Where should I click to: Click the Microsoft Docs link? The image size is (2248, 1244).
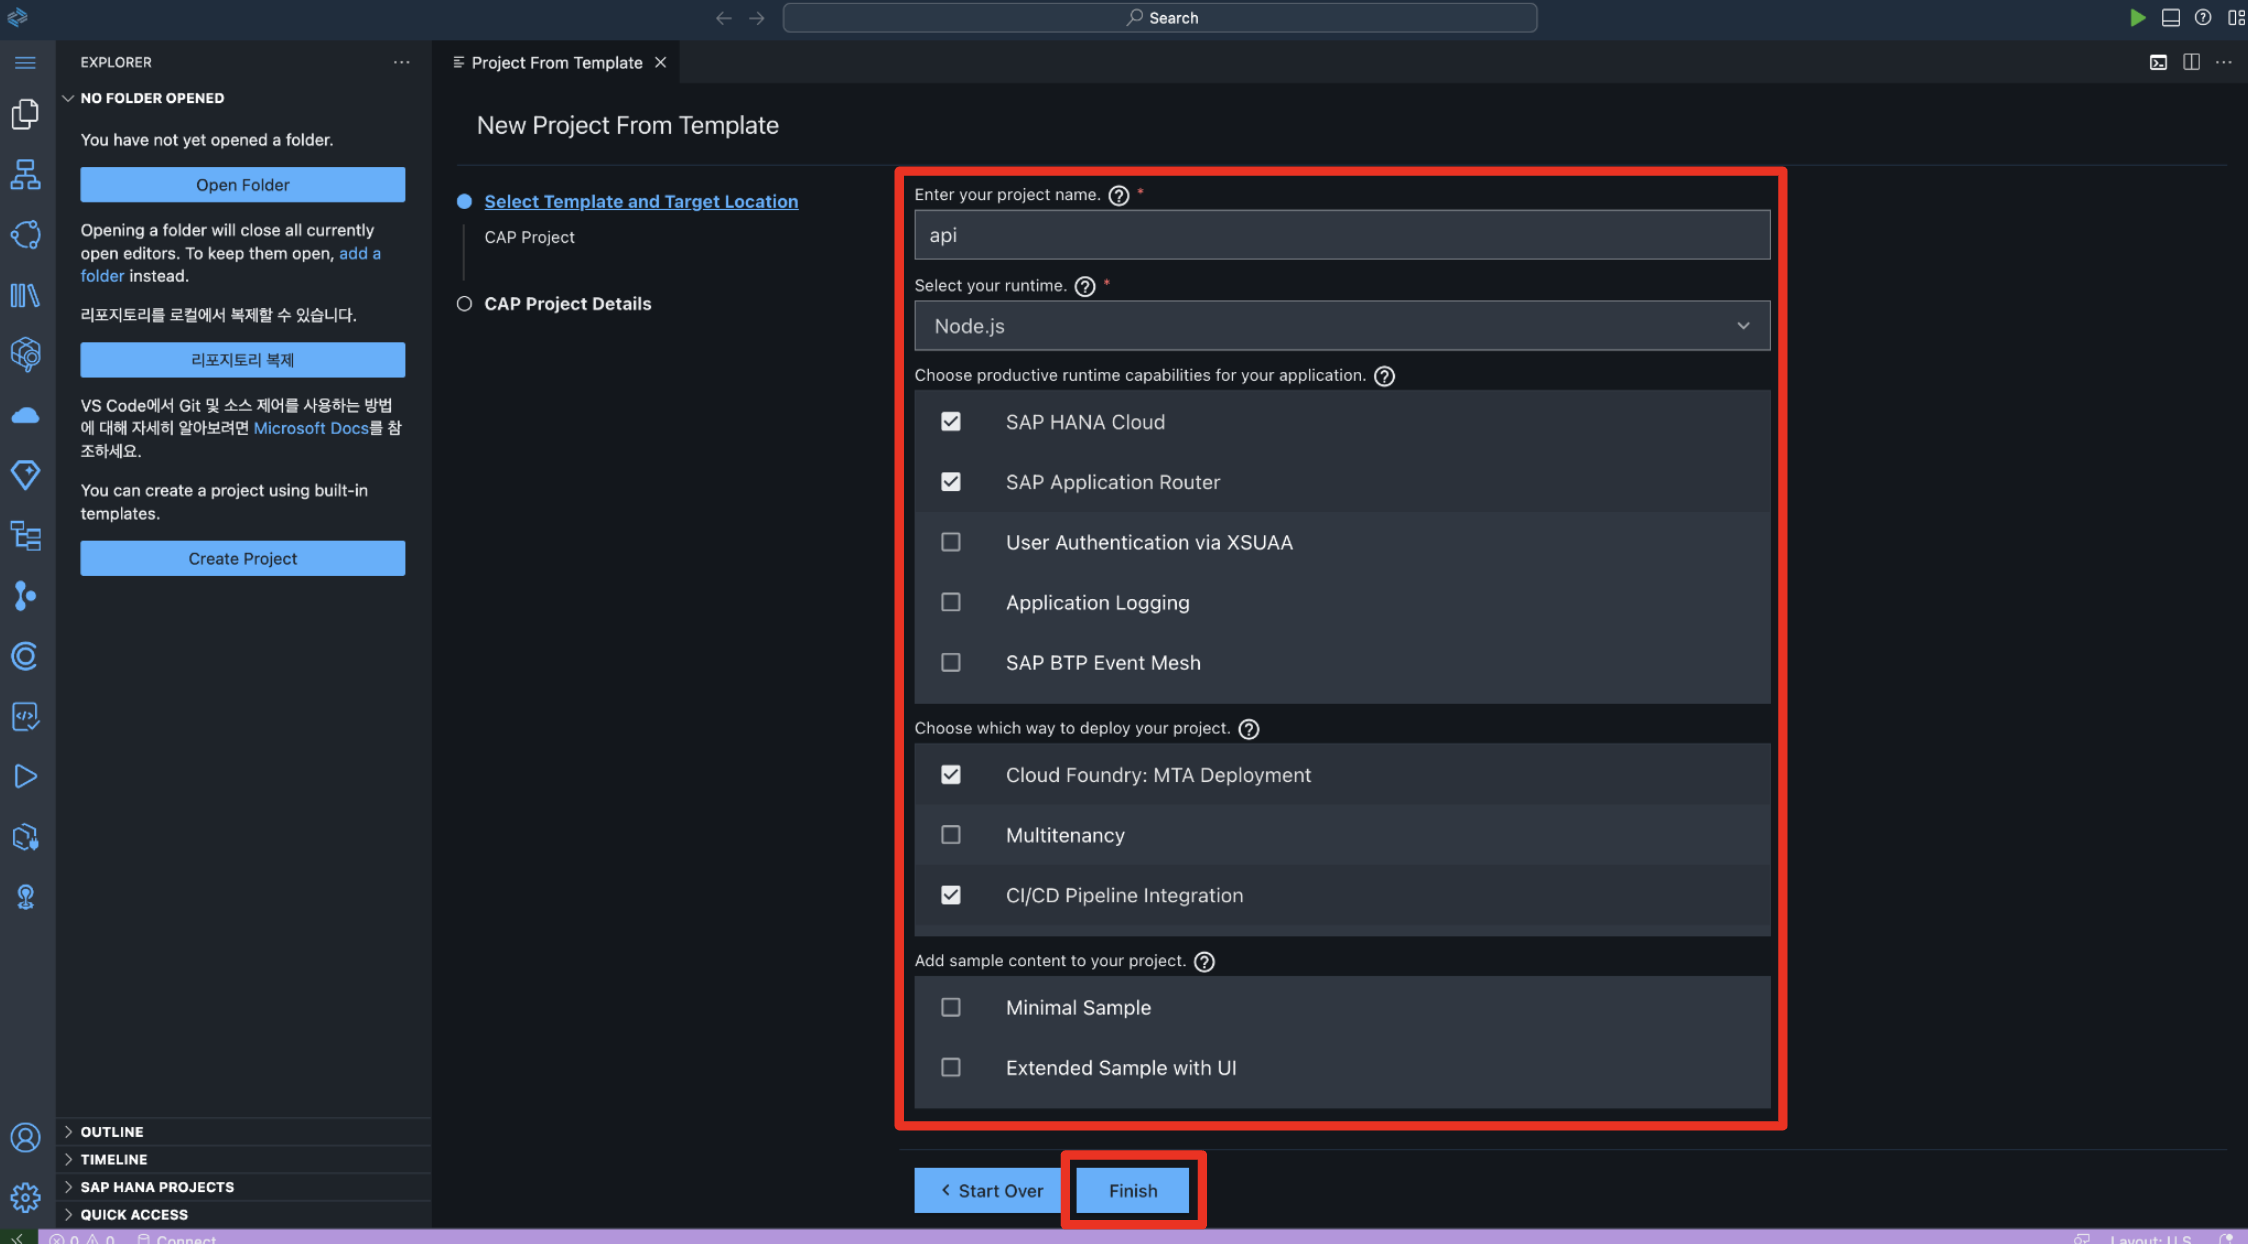click(311, 428)
